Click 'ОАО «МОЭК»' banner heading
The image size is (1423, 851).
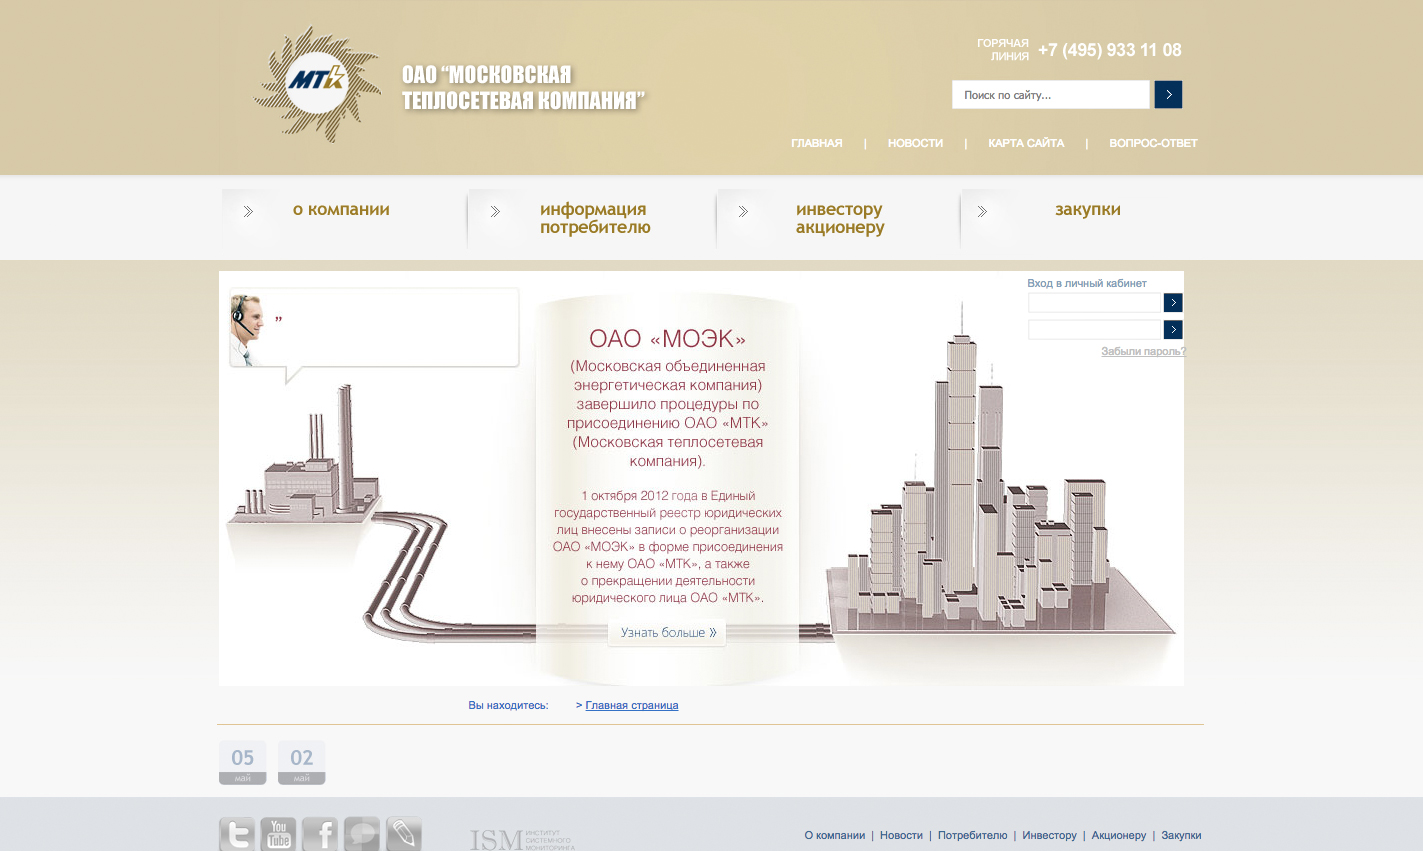tap(667, 339)
